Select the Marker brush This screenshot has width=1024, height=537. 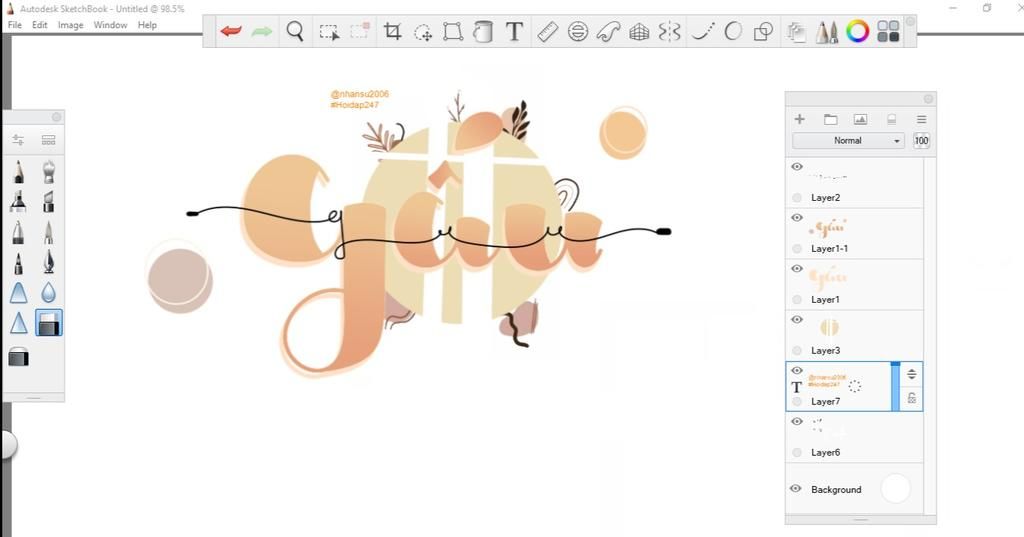18,201
